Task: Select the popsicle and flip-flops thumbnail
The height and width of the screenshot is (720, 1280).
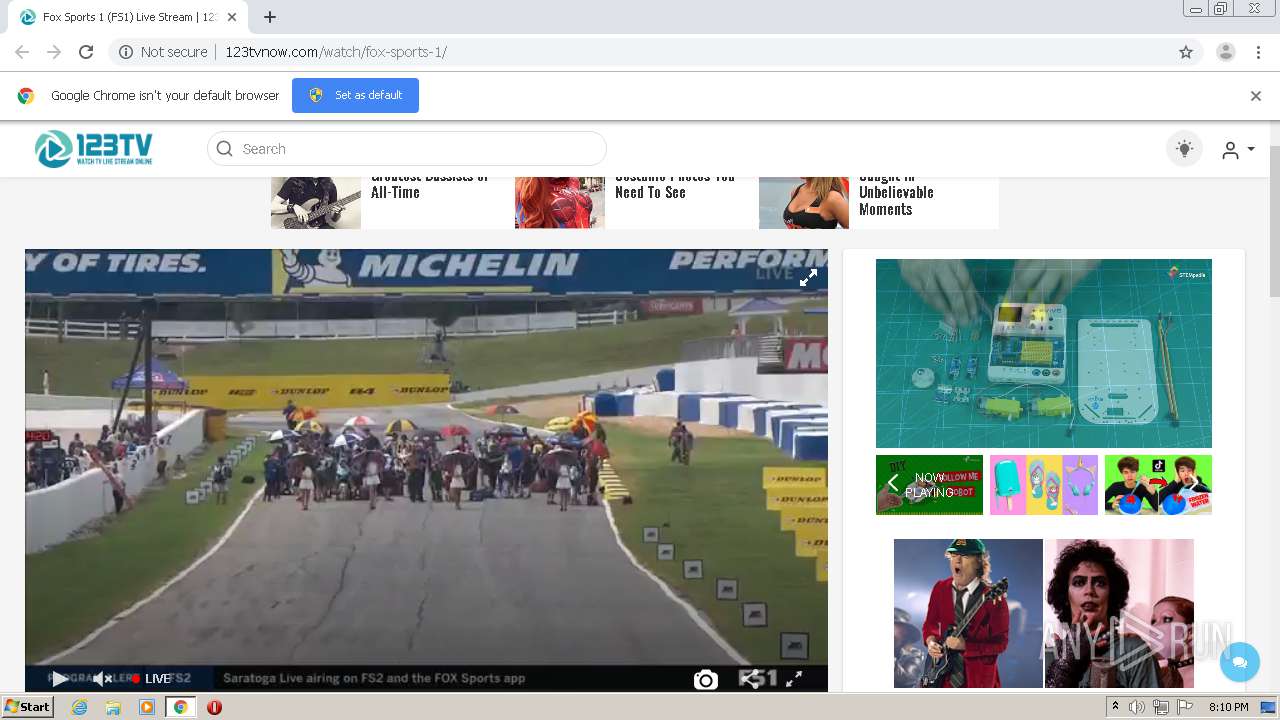Action: coord(1044,485)
